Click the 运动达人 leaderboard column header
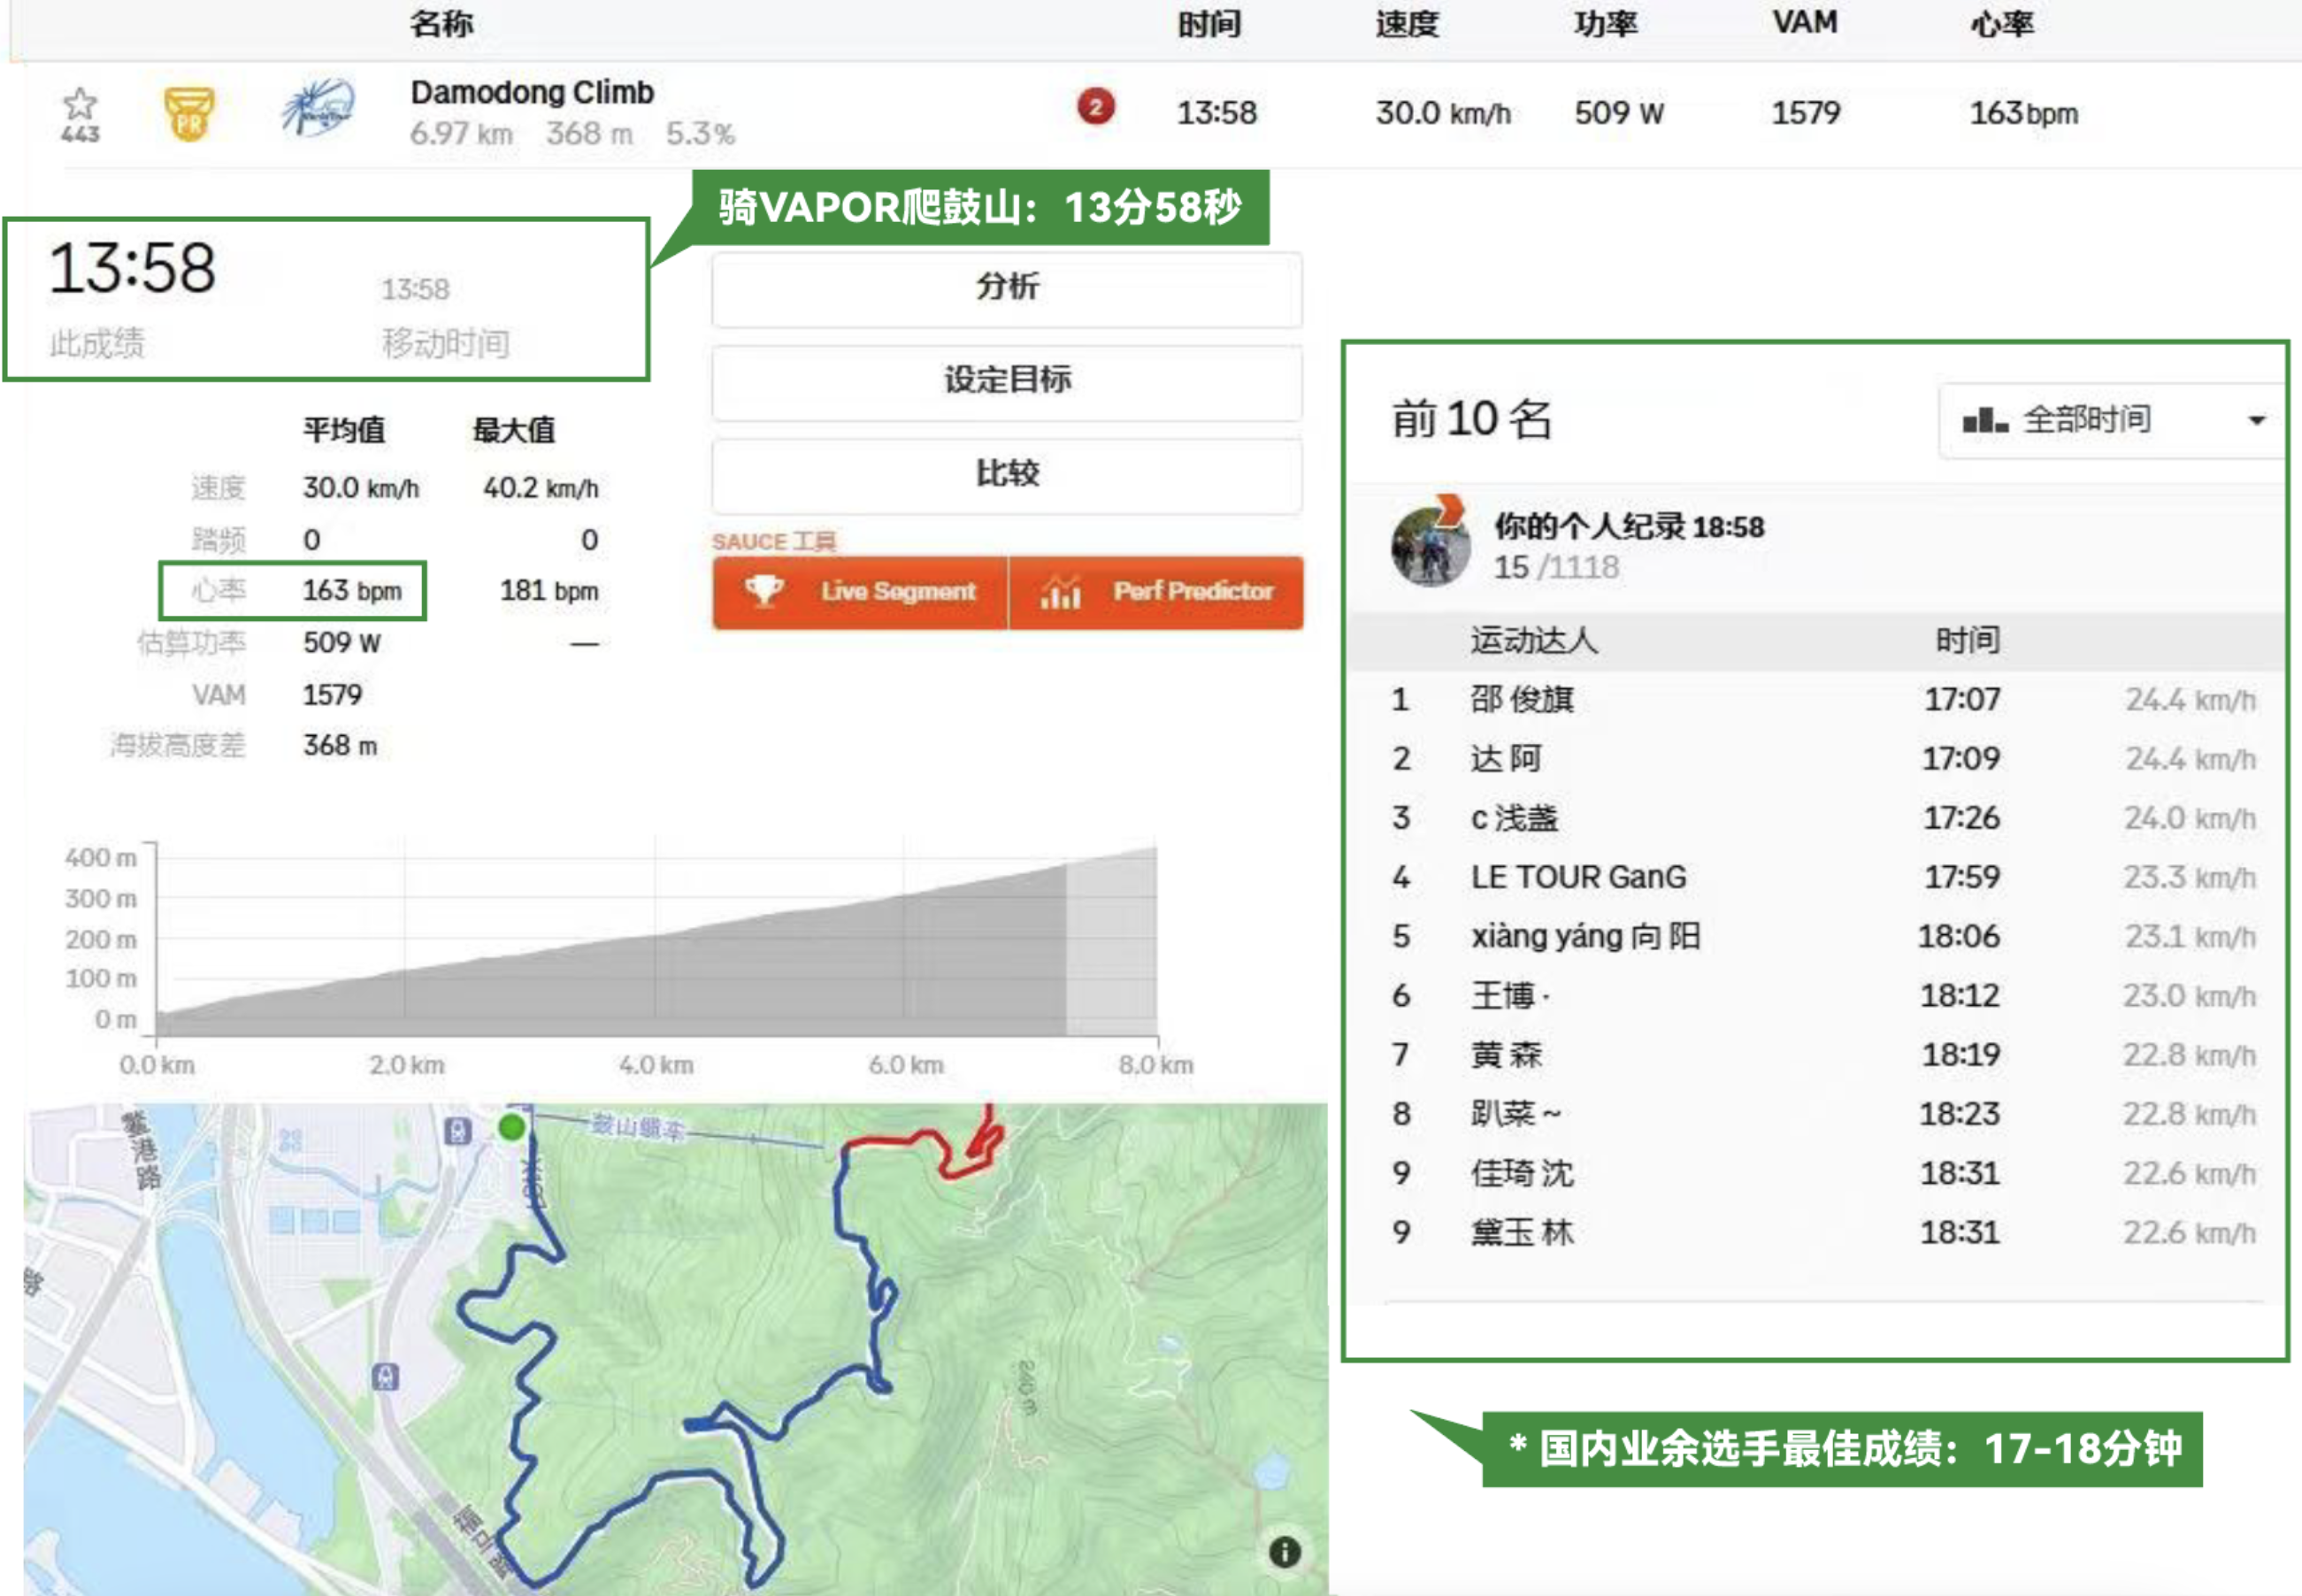 tap(1534, 640)
